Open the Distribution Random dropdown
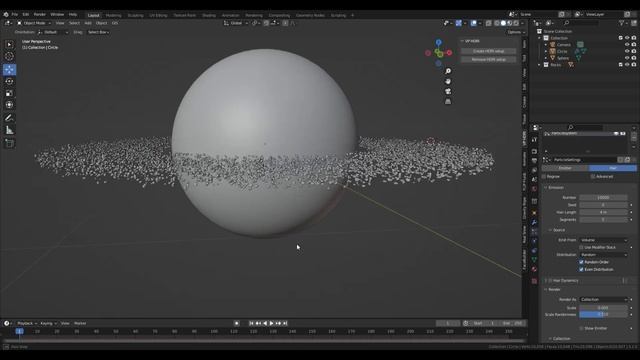 click(x=604, y=255)
